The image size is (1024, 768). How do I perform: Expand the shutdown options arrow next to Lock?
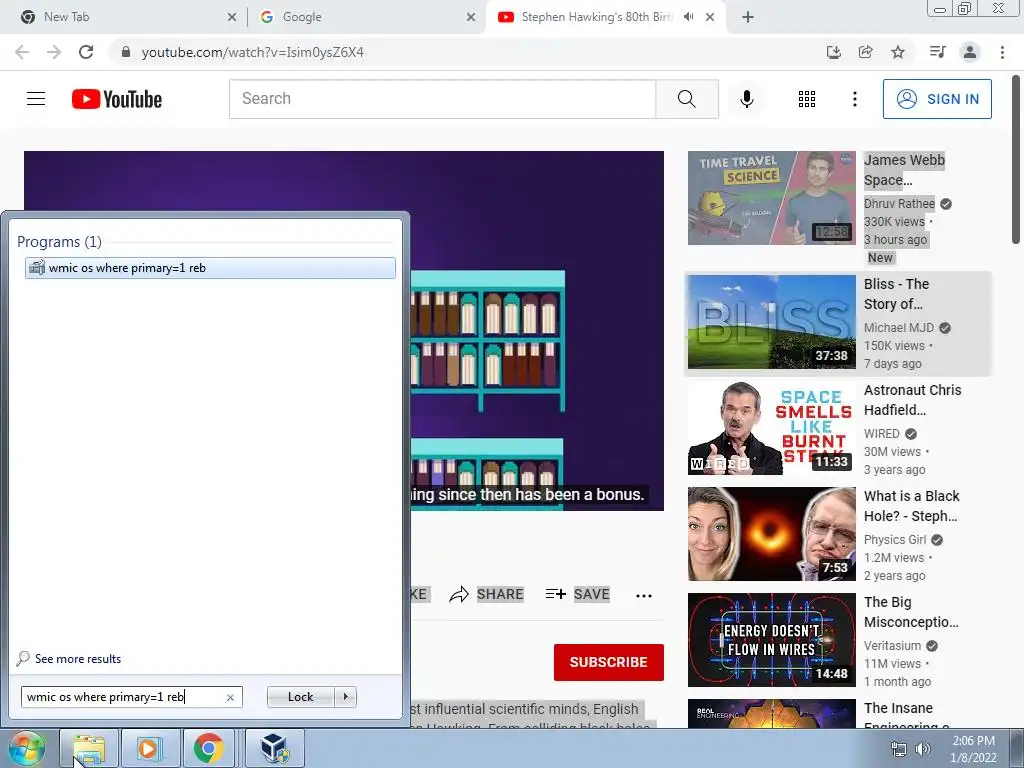(x=345, y=697)
